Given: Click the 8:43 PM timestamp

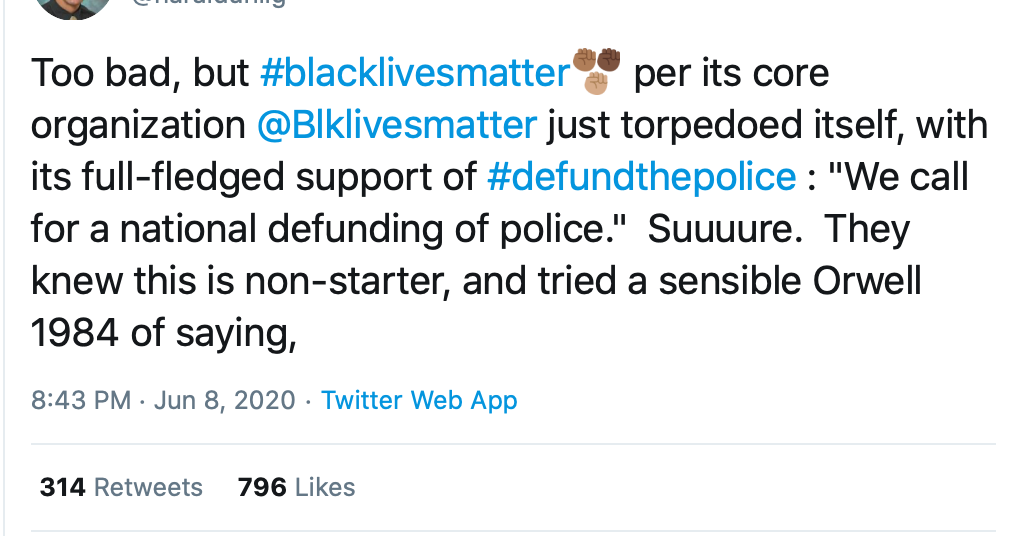Looking at the screenshot, I should (x=81, y=401).
